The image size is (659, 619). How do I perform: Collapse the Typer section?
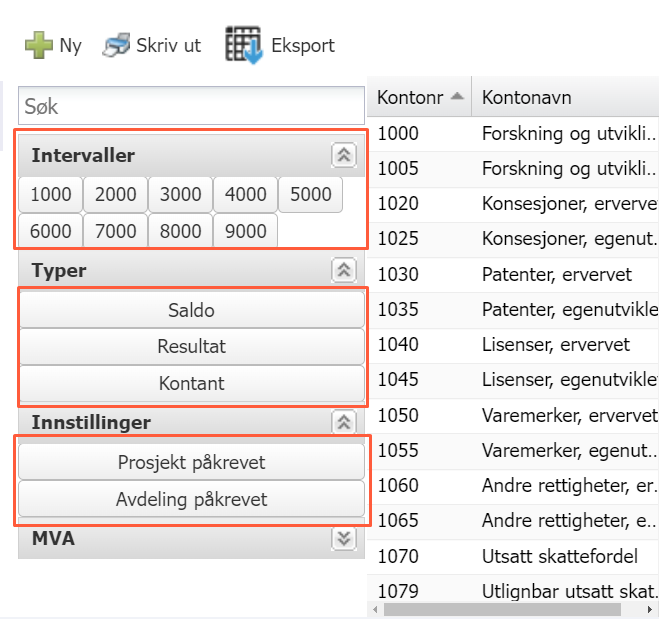[x=343, y=270]
